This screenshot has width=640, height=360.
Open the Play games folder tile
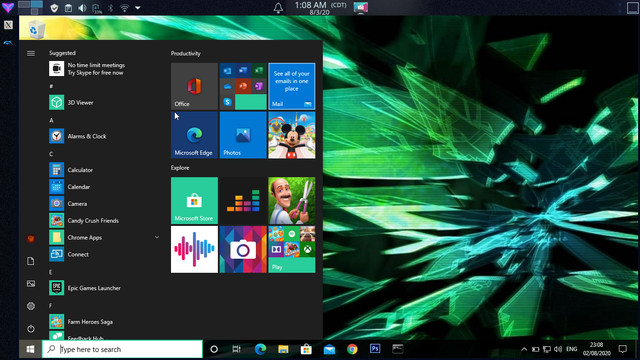(291, 249)
